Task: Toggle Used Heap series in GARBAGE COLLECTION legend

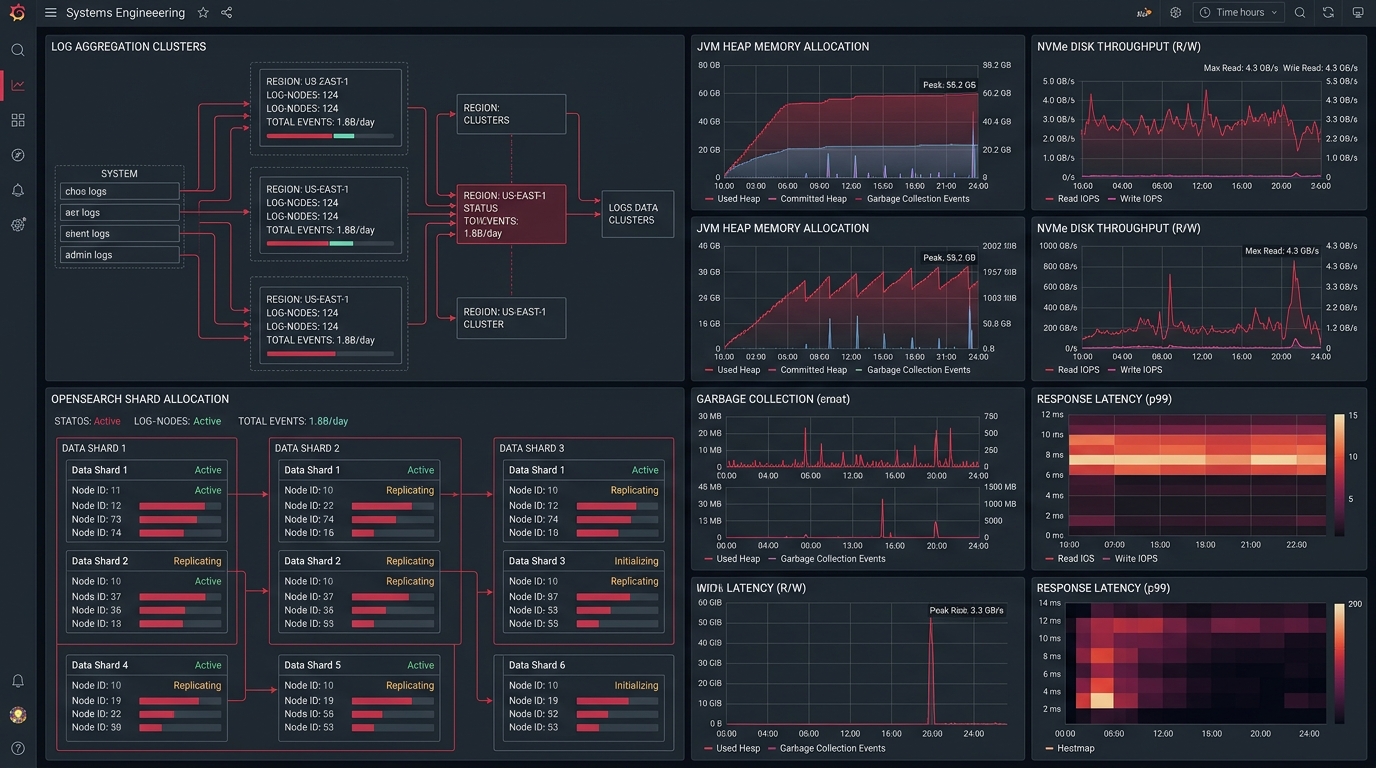Action: pyautogui.click(x=732, y=559)
